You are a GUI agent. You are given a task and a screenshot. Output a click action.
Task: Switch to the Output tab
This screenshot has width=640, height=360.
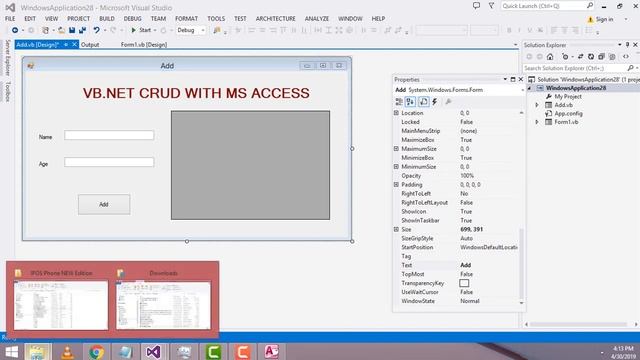(x=90, y=44)
